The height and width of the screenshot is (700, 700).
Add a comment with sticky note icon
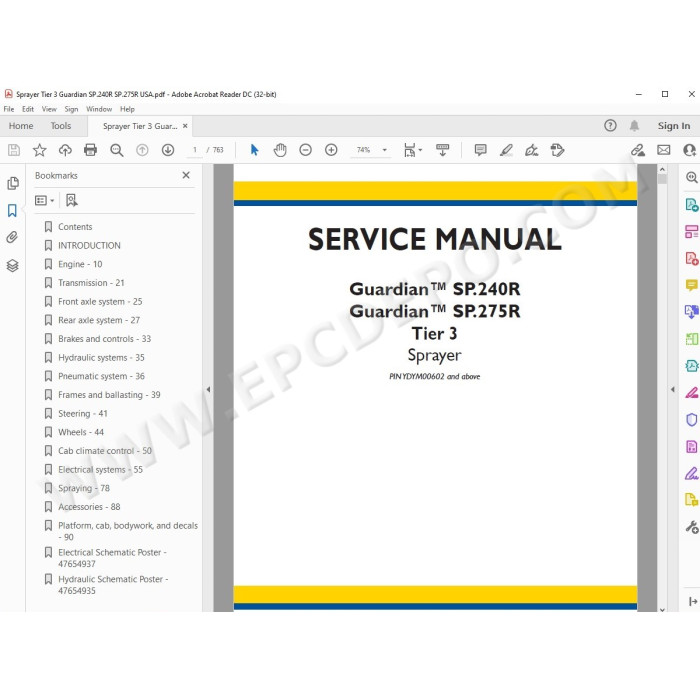480,150
